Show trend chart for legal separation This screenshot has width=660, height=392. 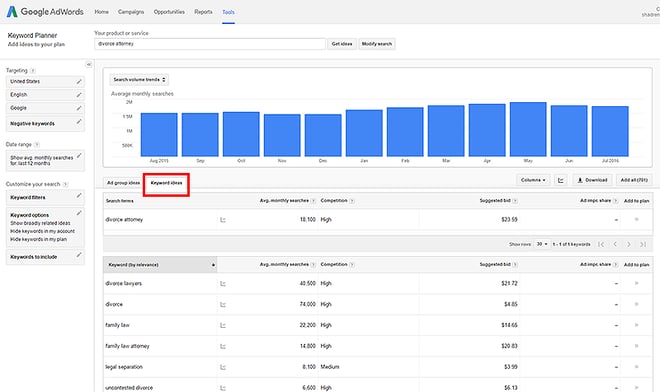tap(223, 367)
